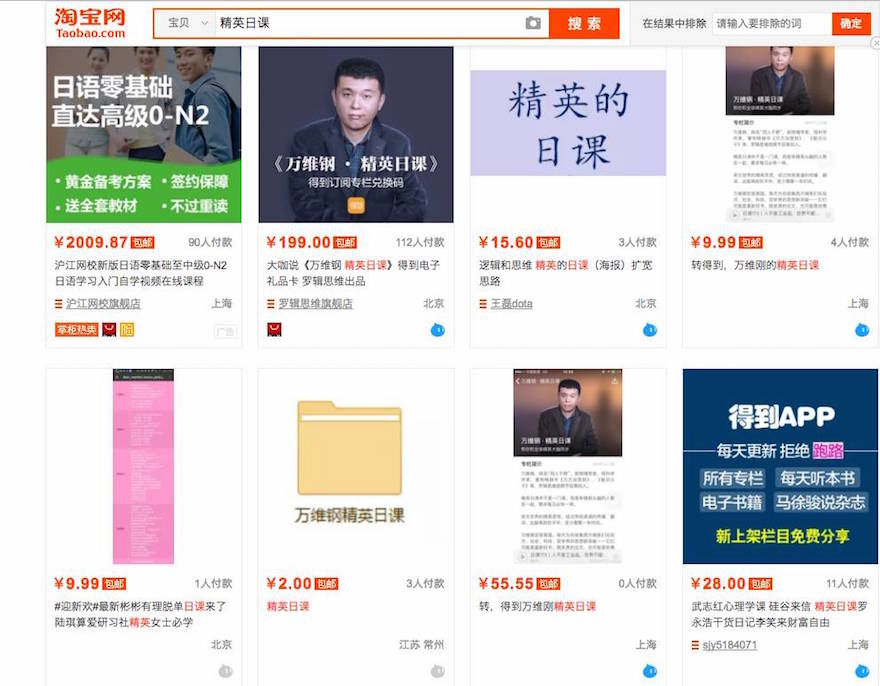
Task: Click the camera image-search icon
Action: coord(533,23)
